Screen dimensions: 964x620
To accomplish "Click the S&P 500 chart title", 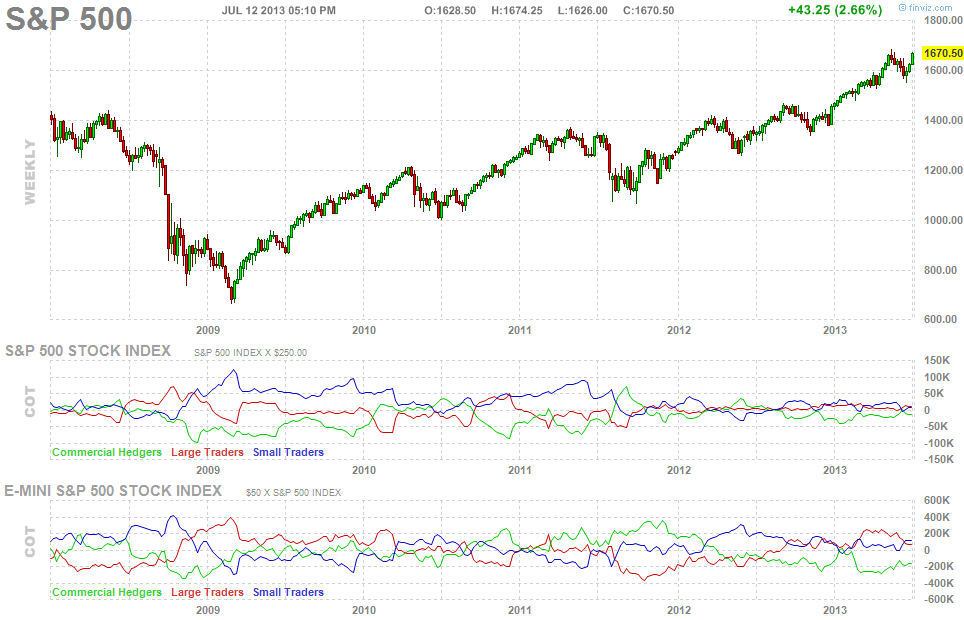I will coord(69,19).
